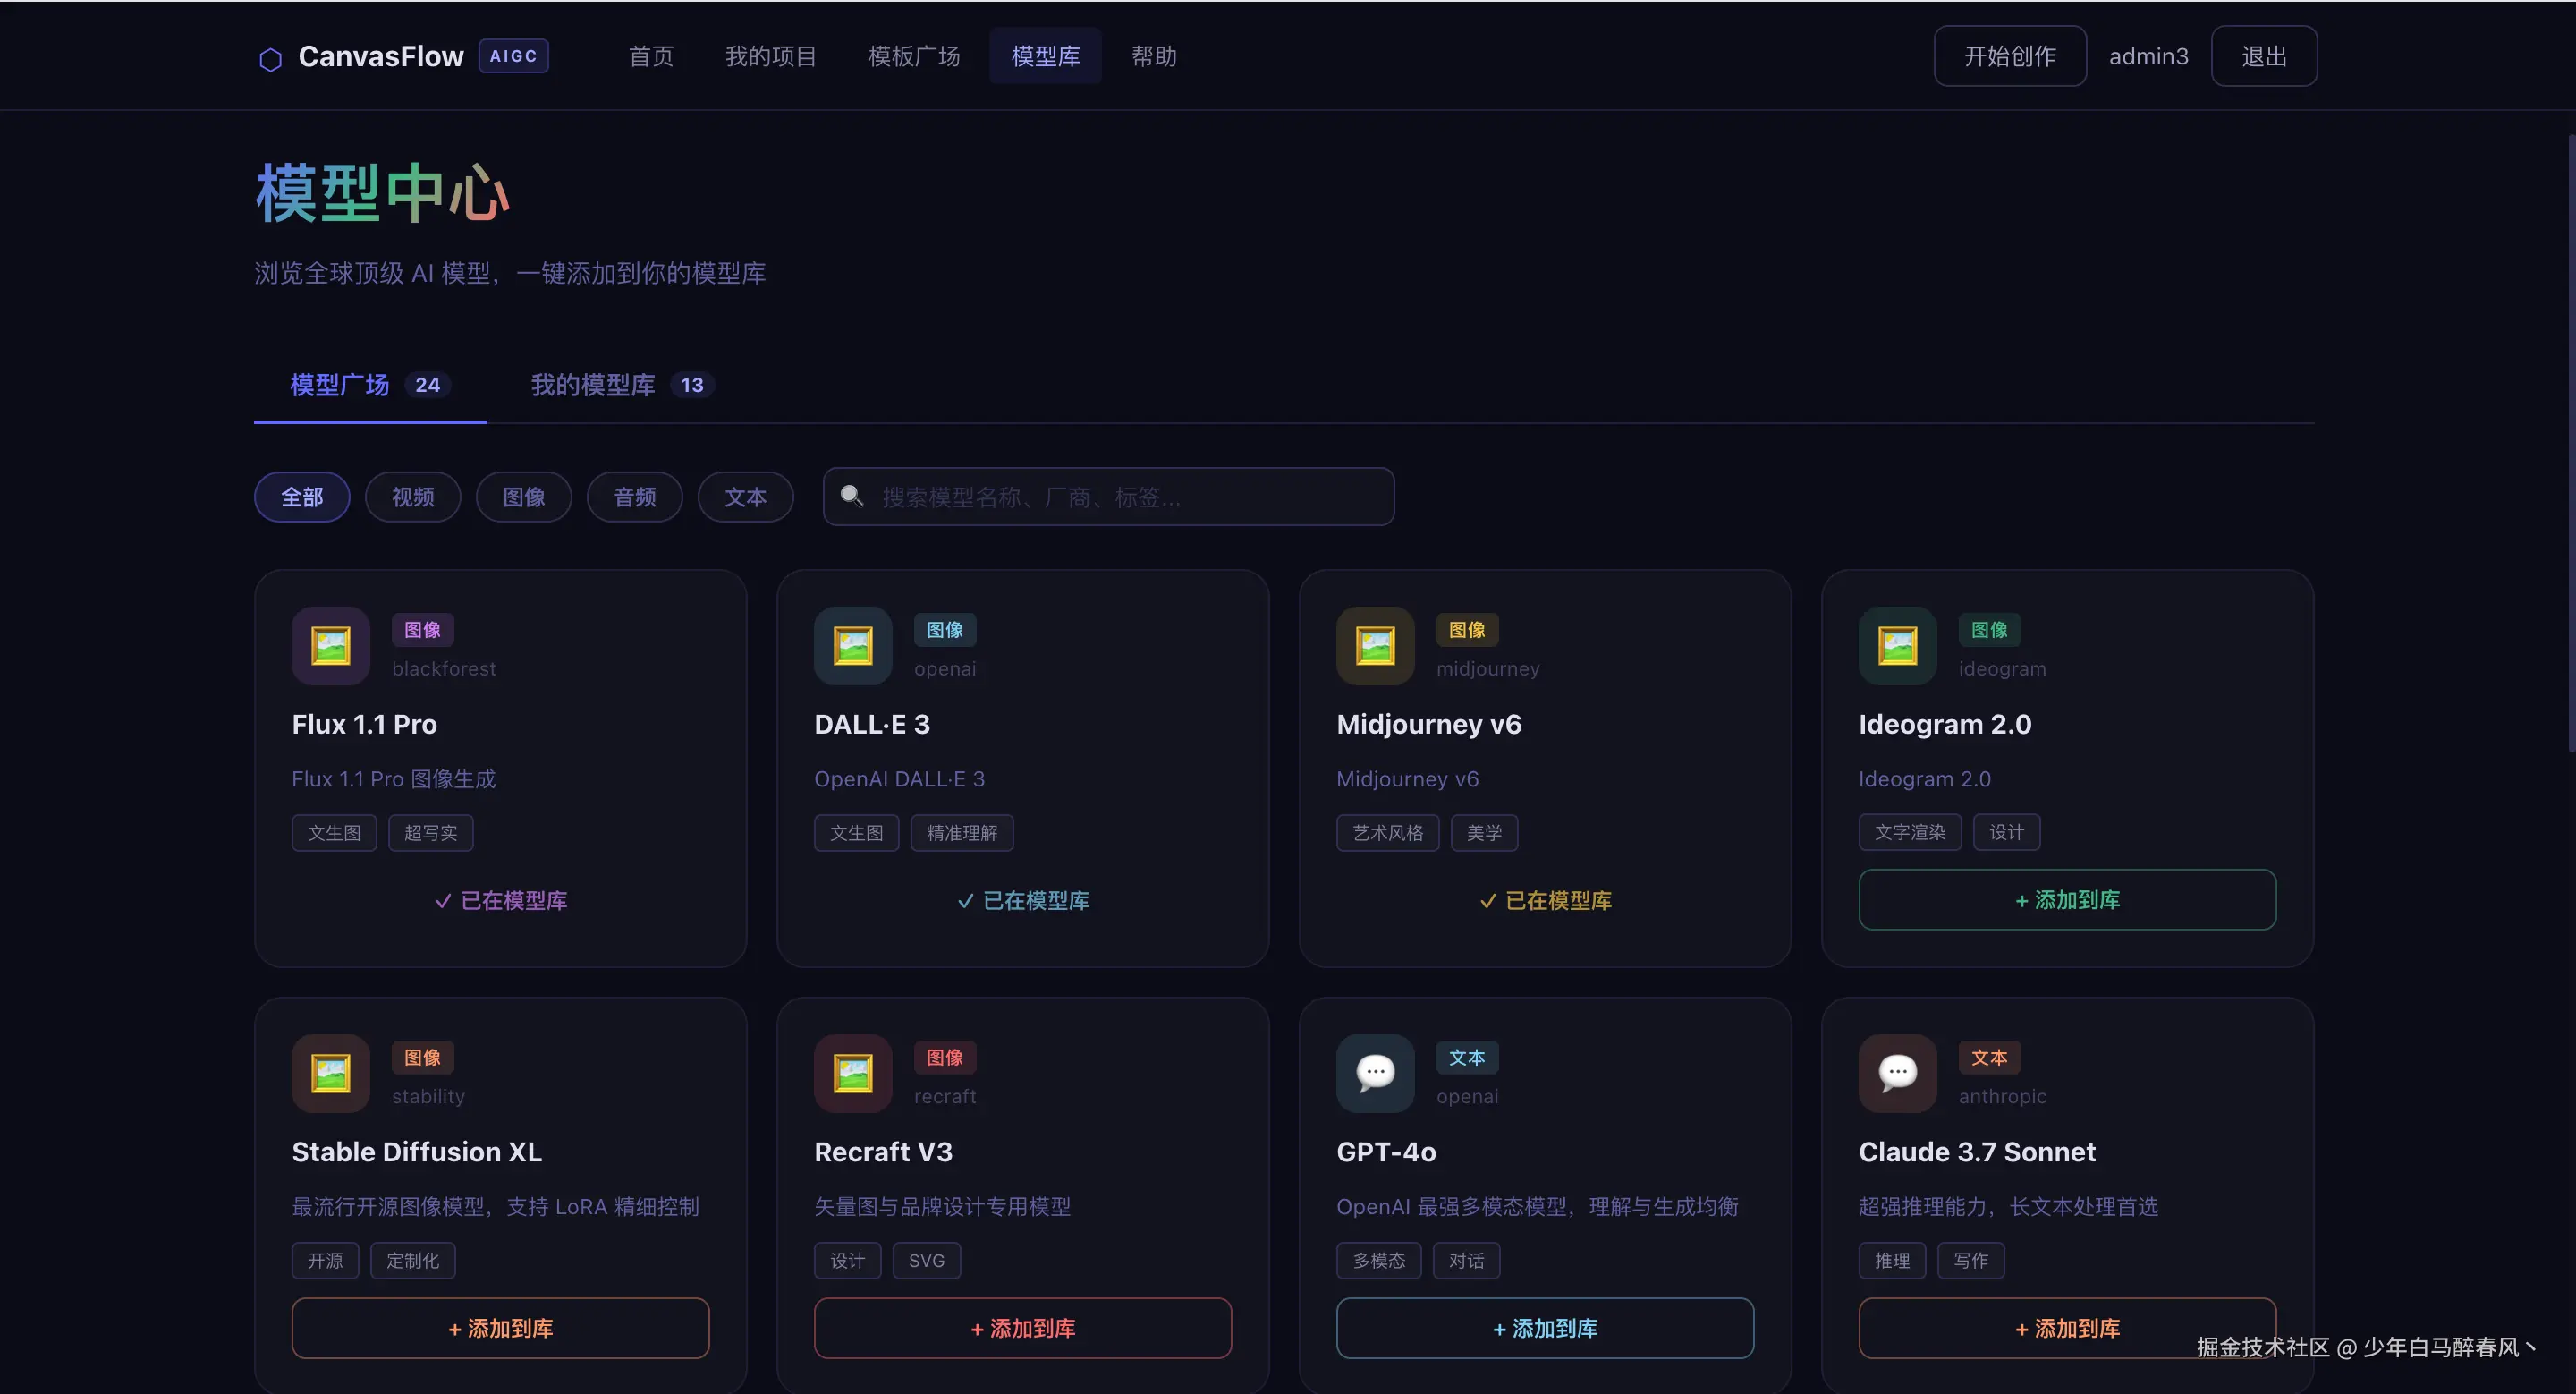Click the 文字渲染 tag on Ideogram 2.0
The height and width of the screenshot is (1394, 2576).
point(1910,832)
